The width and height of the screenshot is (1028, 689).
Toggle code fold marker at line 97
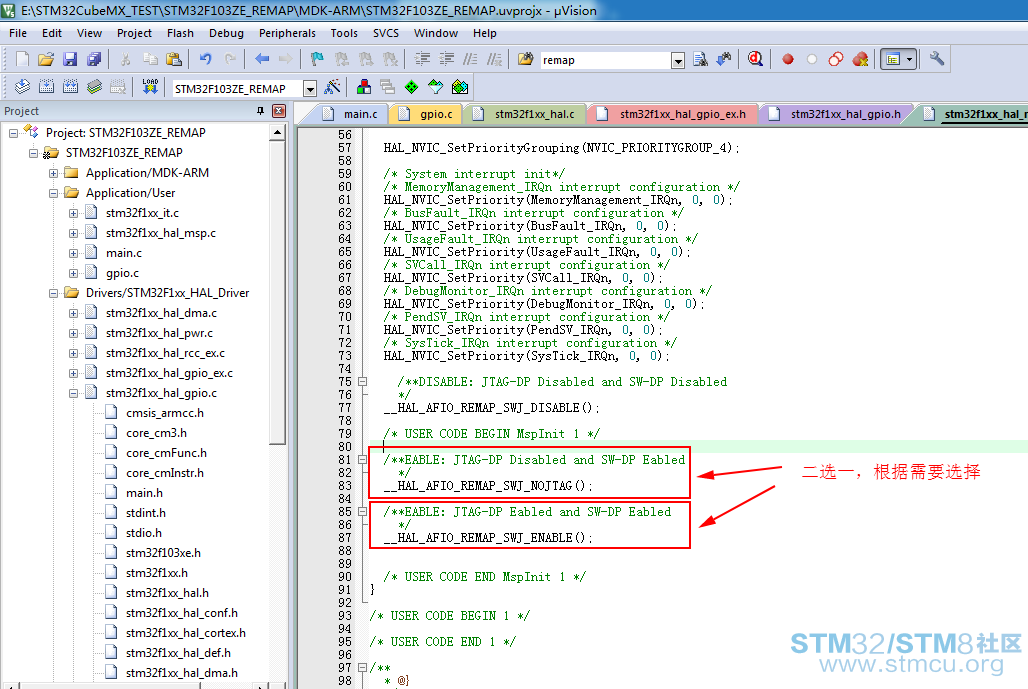pyautogui.click(x=363, y=667)
